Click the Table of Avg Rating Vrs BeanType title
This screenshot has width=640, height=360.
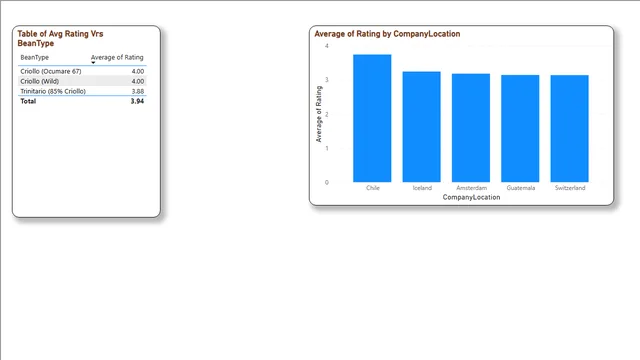(x=60, y=38)
